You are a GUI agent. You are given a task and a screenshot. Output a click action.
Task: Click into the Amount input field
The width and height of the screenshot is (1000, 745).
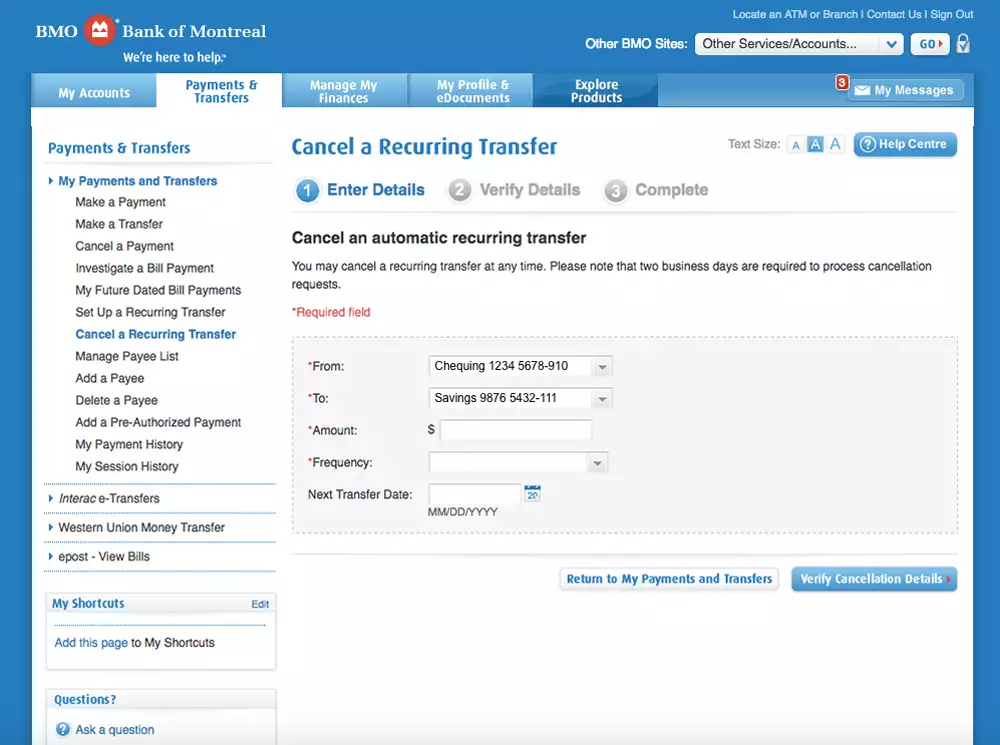(x=515, y=430)
